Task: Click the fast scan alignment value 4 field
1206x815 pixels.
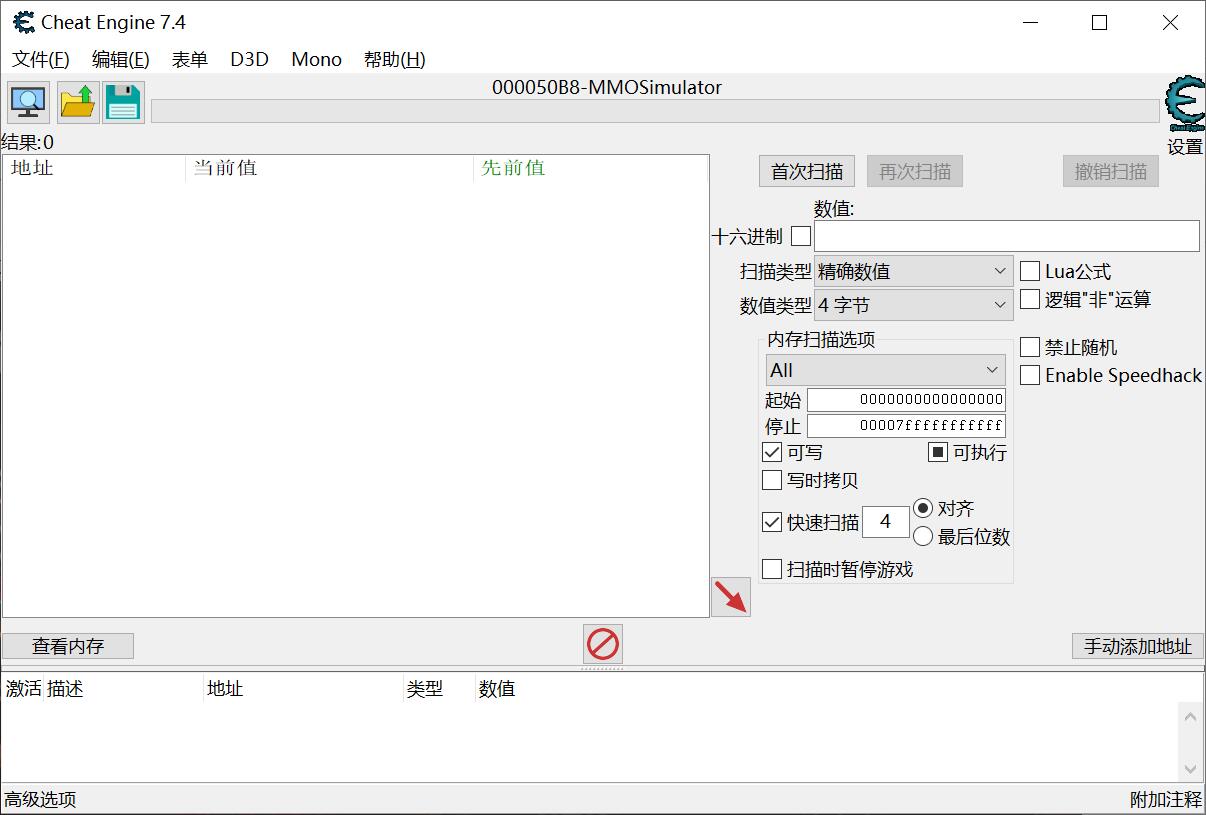Action: [x=886, y=522]
